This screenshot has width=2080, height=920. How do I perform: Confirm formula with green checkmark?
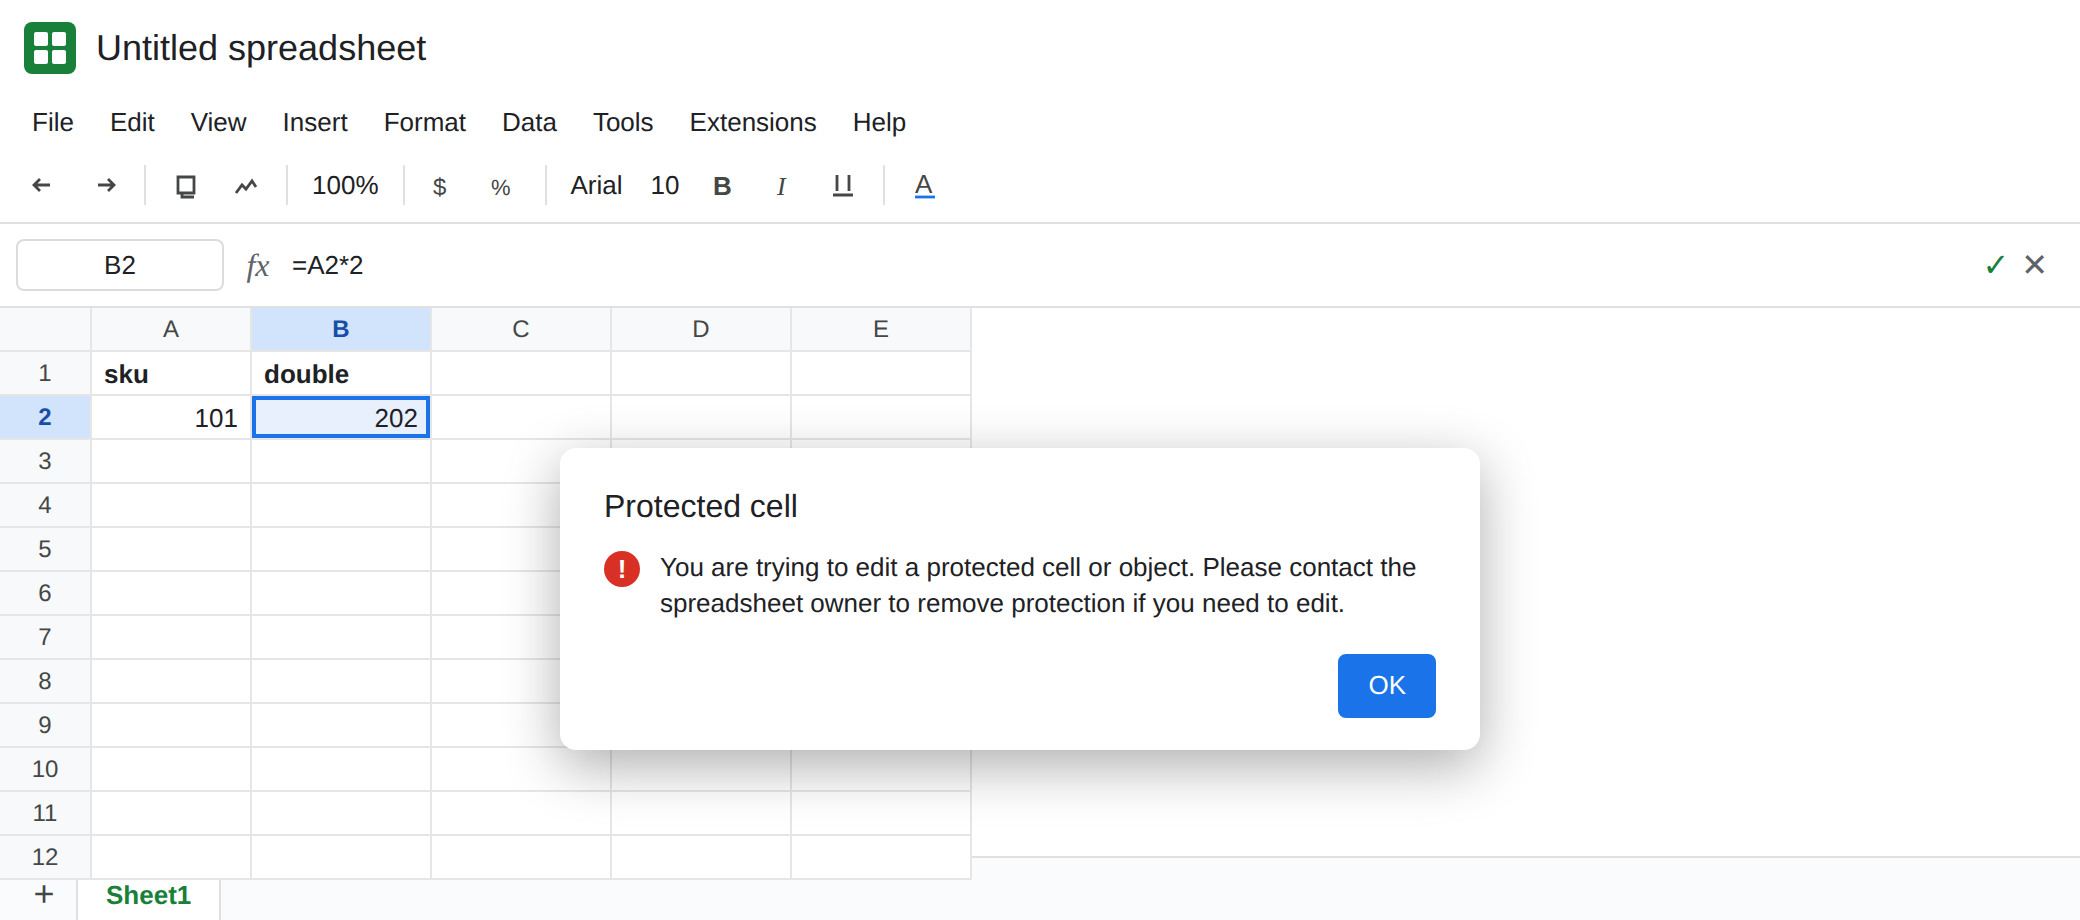tap(1995, 265)
